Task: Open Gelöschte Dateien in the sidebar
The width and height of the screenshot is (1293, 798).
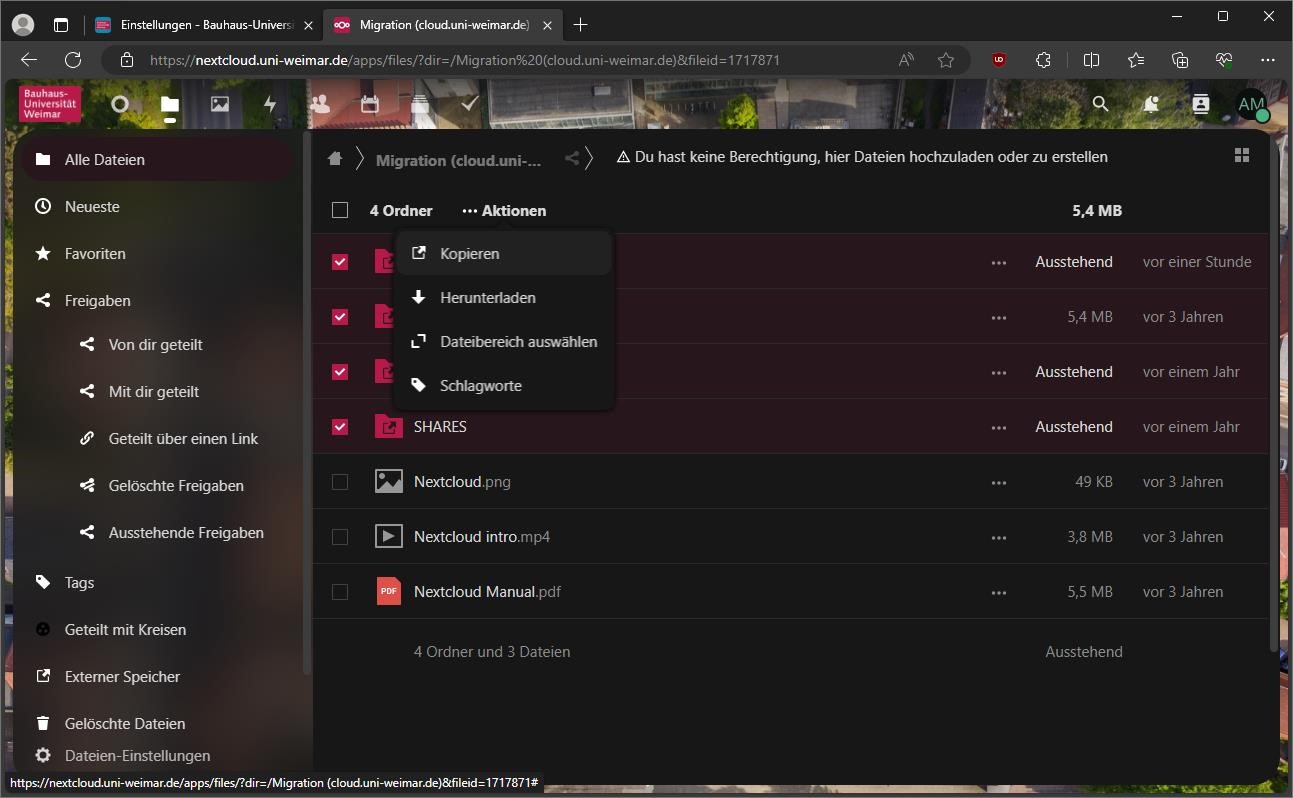Action: pyautogui.click(x=125, y=723)
